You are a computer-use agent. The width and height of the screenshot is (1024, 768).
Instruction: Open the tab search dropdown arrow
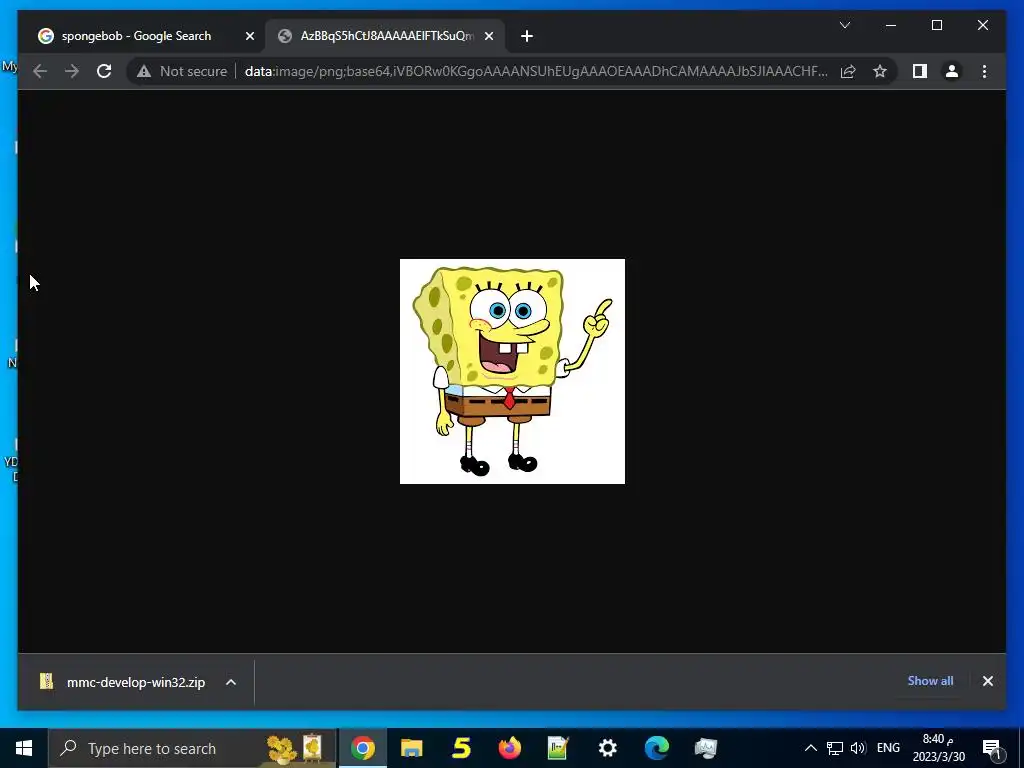[x=844, y=25]
